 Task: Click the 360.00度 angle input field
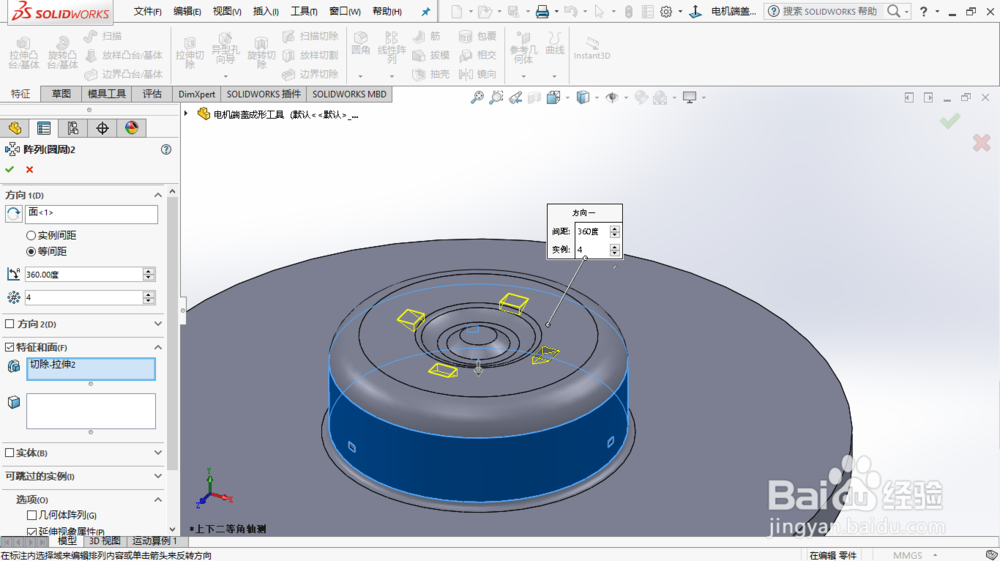point(84,274)
